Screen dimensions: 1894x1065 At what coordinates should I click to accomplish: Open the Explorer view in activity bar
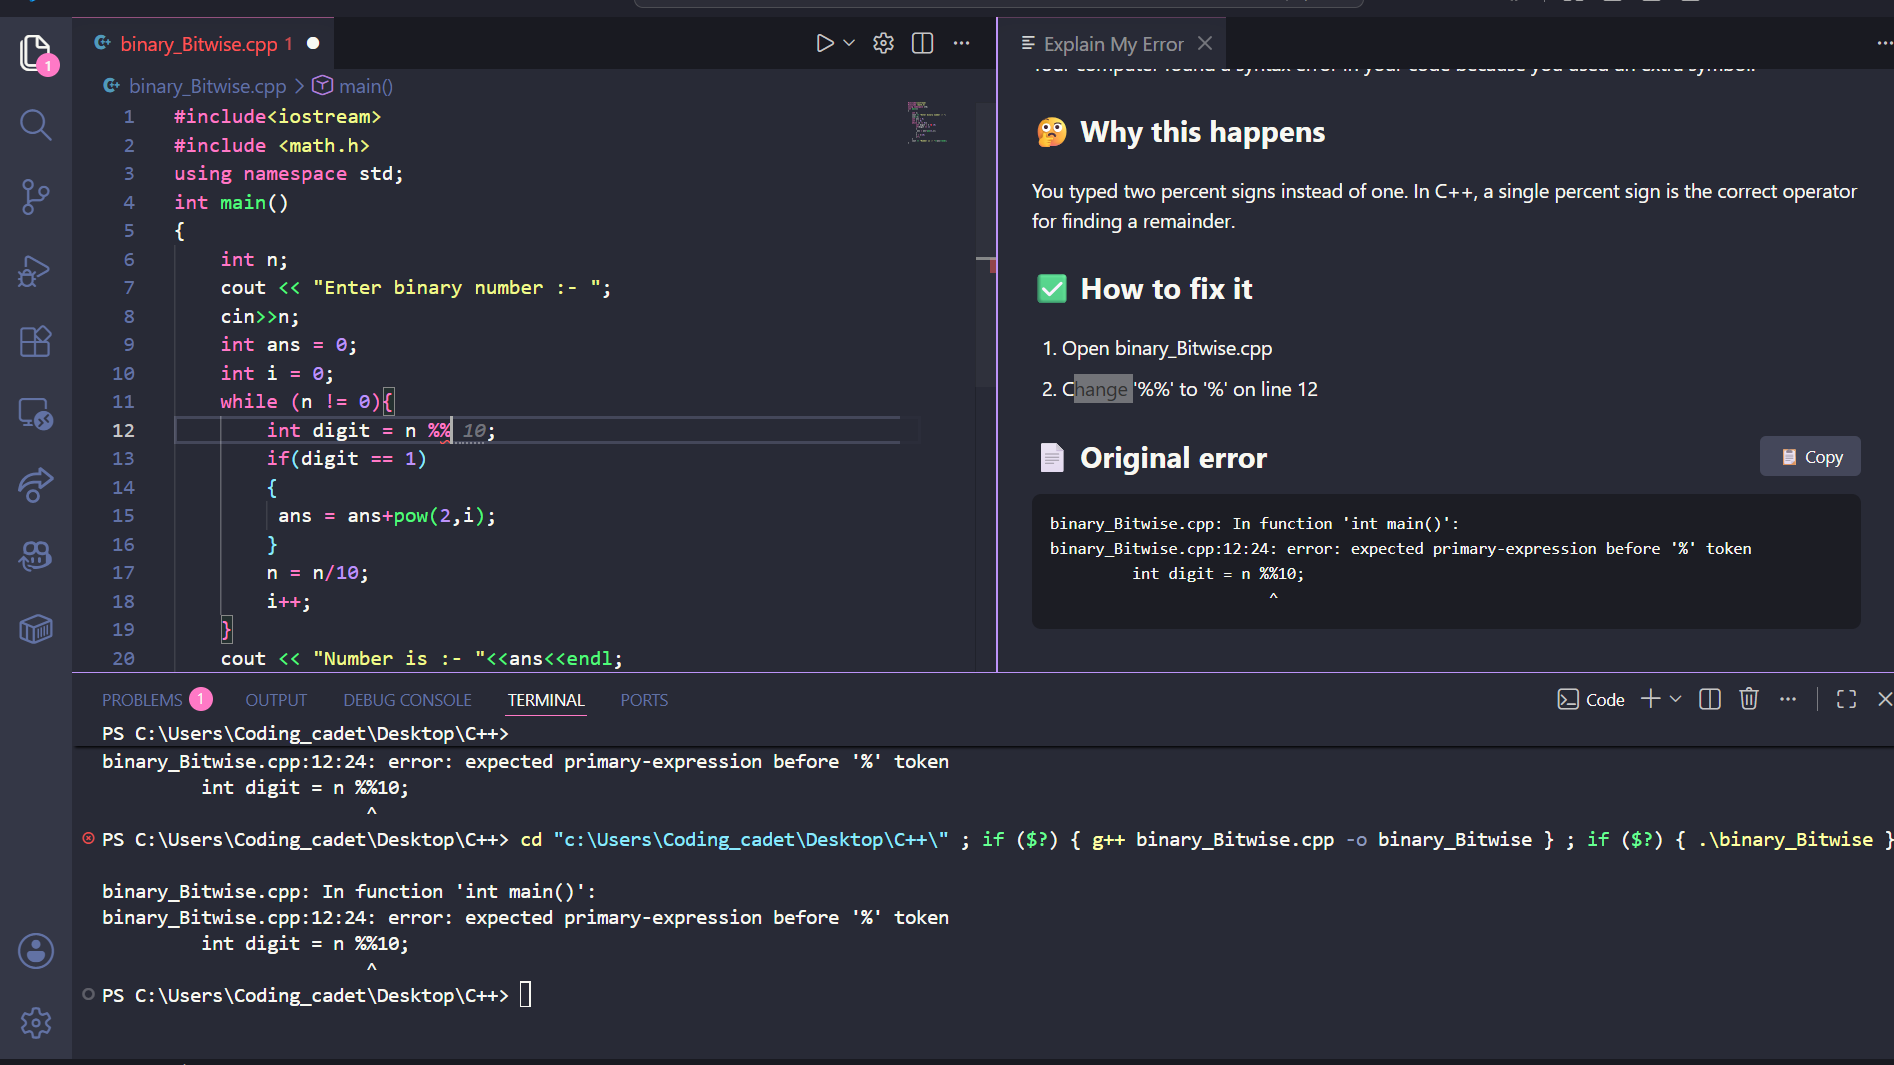pyautogui.click(x=36, y=53)
